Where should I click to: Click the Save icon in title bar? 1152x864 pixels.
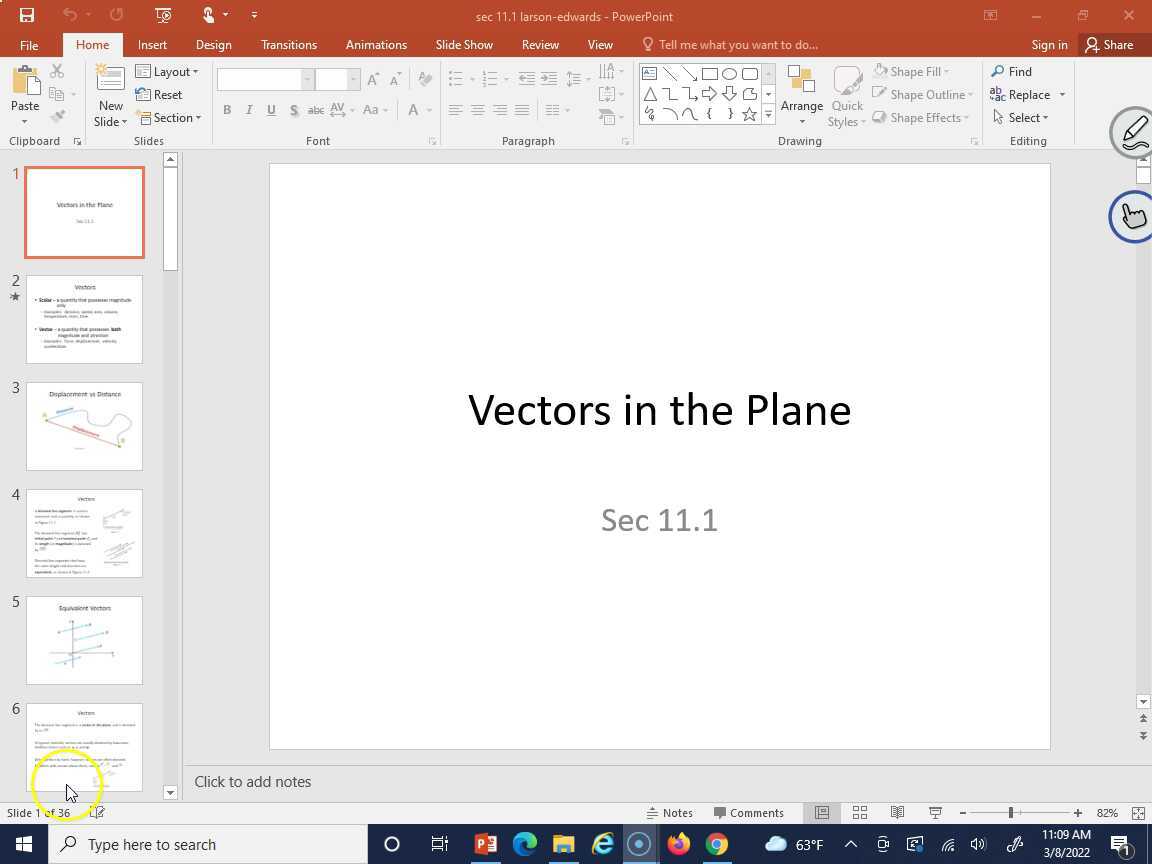click(x=27, y=15)
